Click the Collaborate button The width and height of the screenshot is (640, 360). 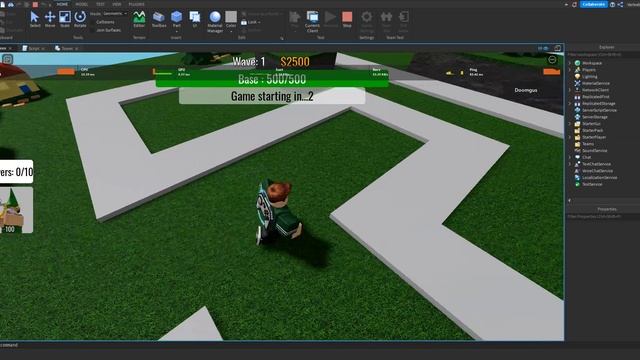tap(594, 4)
